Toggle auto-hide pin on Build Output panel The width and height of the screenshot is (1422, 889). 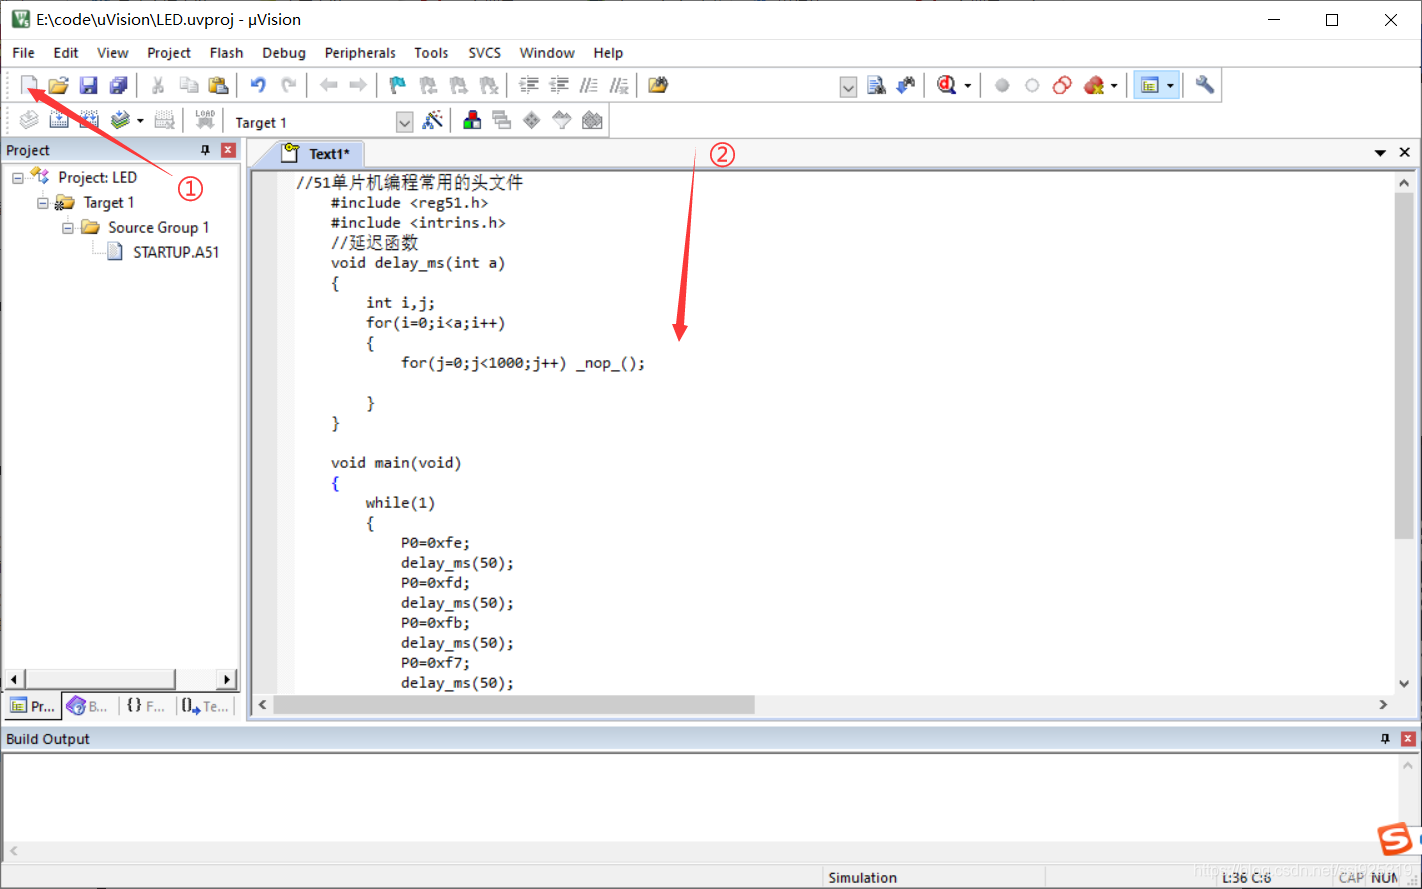click(x=1385, y=739)
